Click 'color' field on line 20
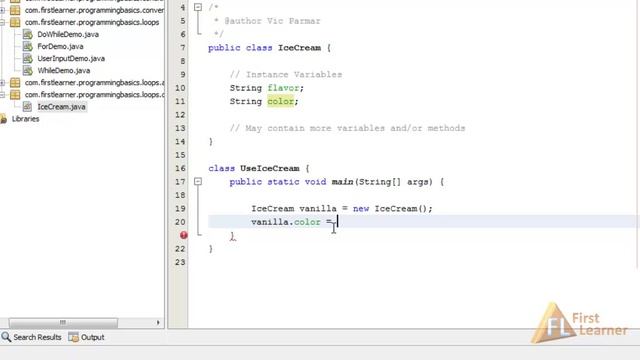 click(x=307, y=222)
